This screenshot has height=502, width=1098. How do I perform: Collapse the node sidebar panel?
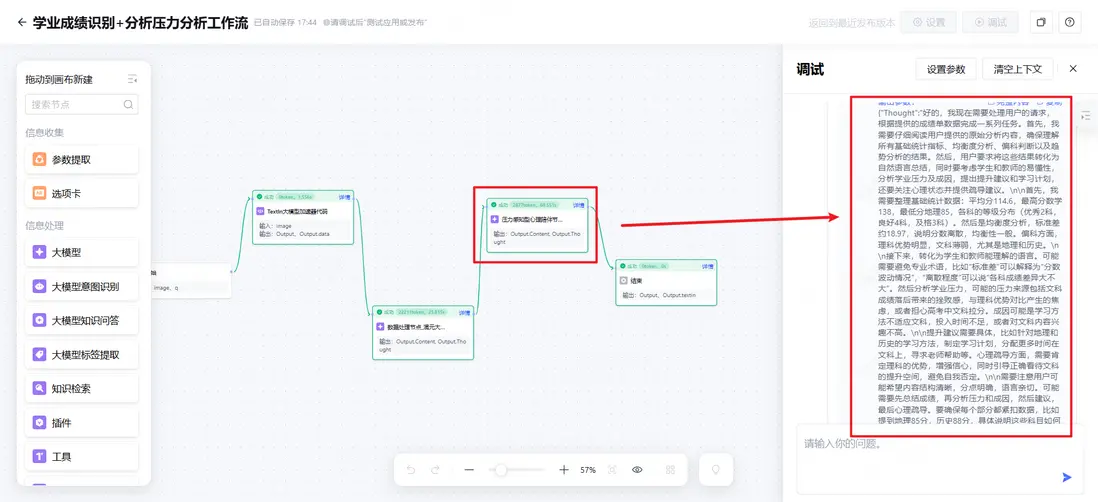(132, 79)
